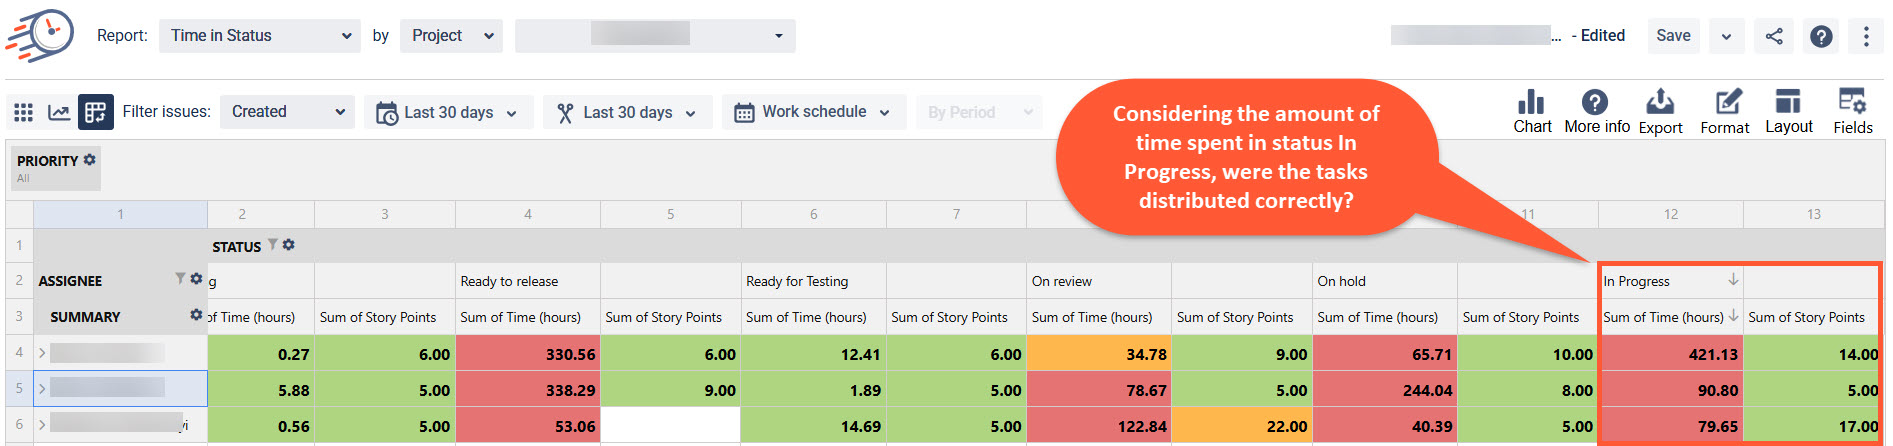Click the Export toolbar icon
The width and height of the screenshot is (1893, 446).
[1660, 112]
